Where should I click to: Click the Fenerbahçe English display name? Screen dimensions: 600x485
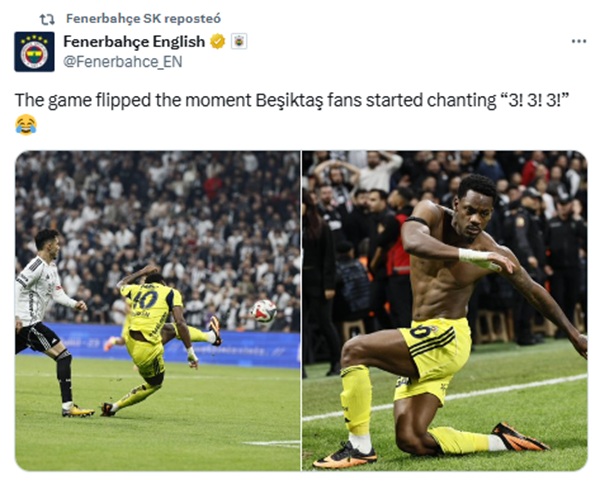[134, 41]
